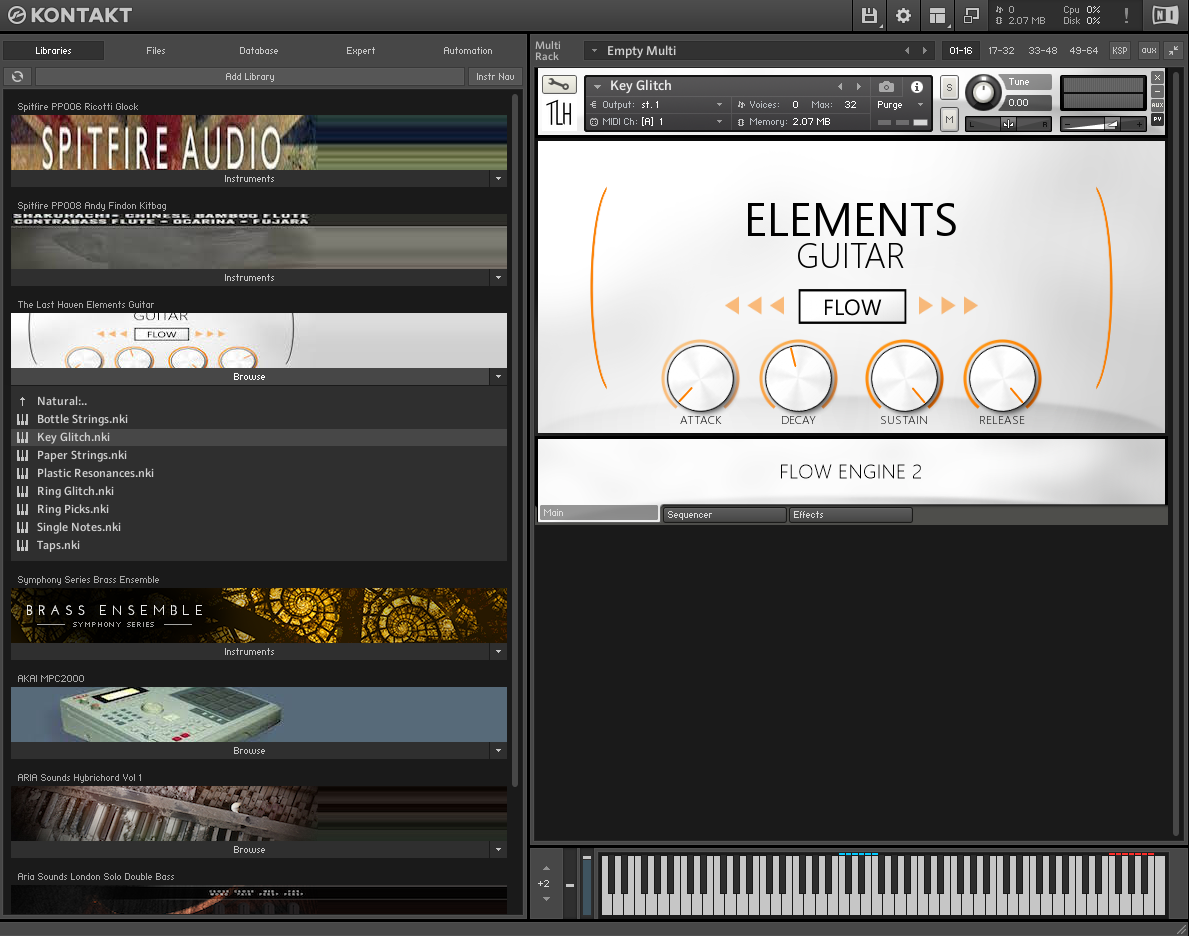Click the previous multi arrow
This screenshot has width=1189, height=936.
point(907,51)
